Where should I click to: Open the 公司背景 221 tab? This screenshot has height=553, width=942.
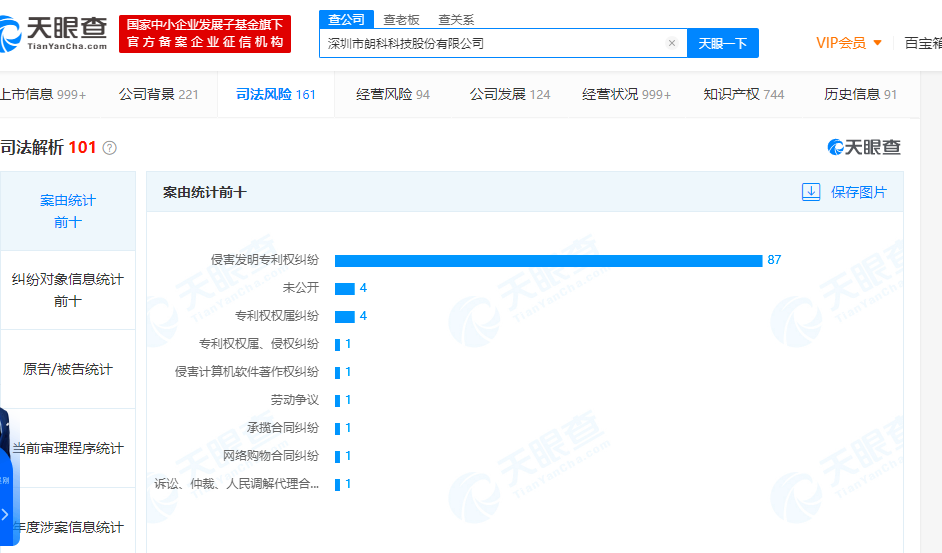159,94
